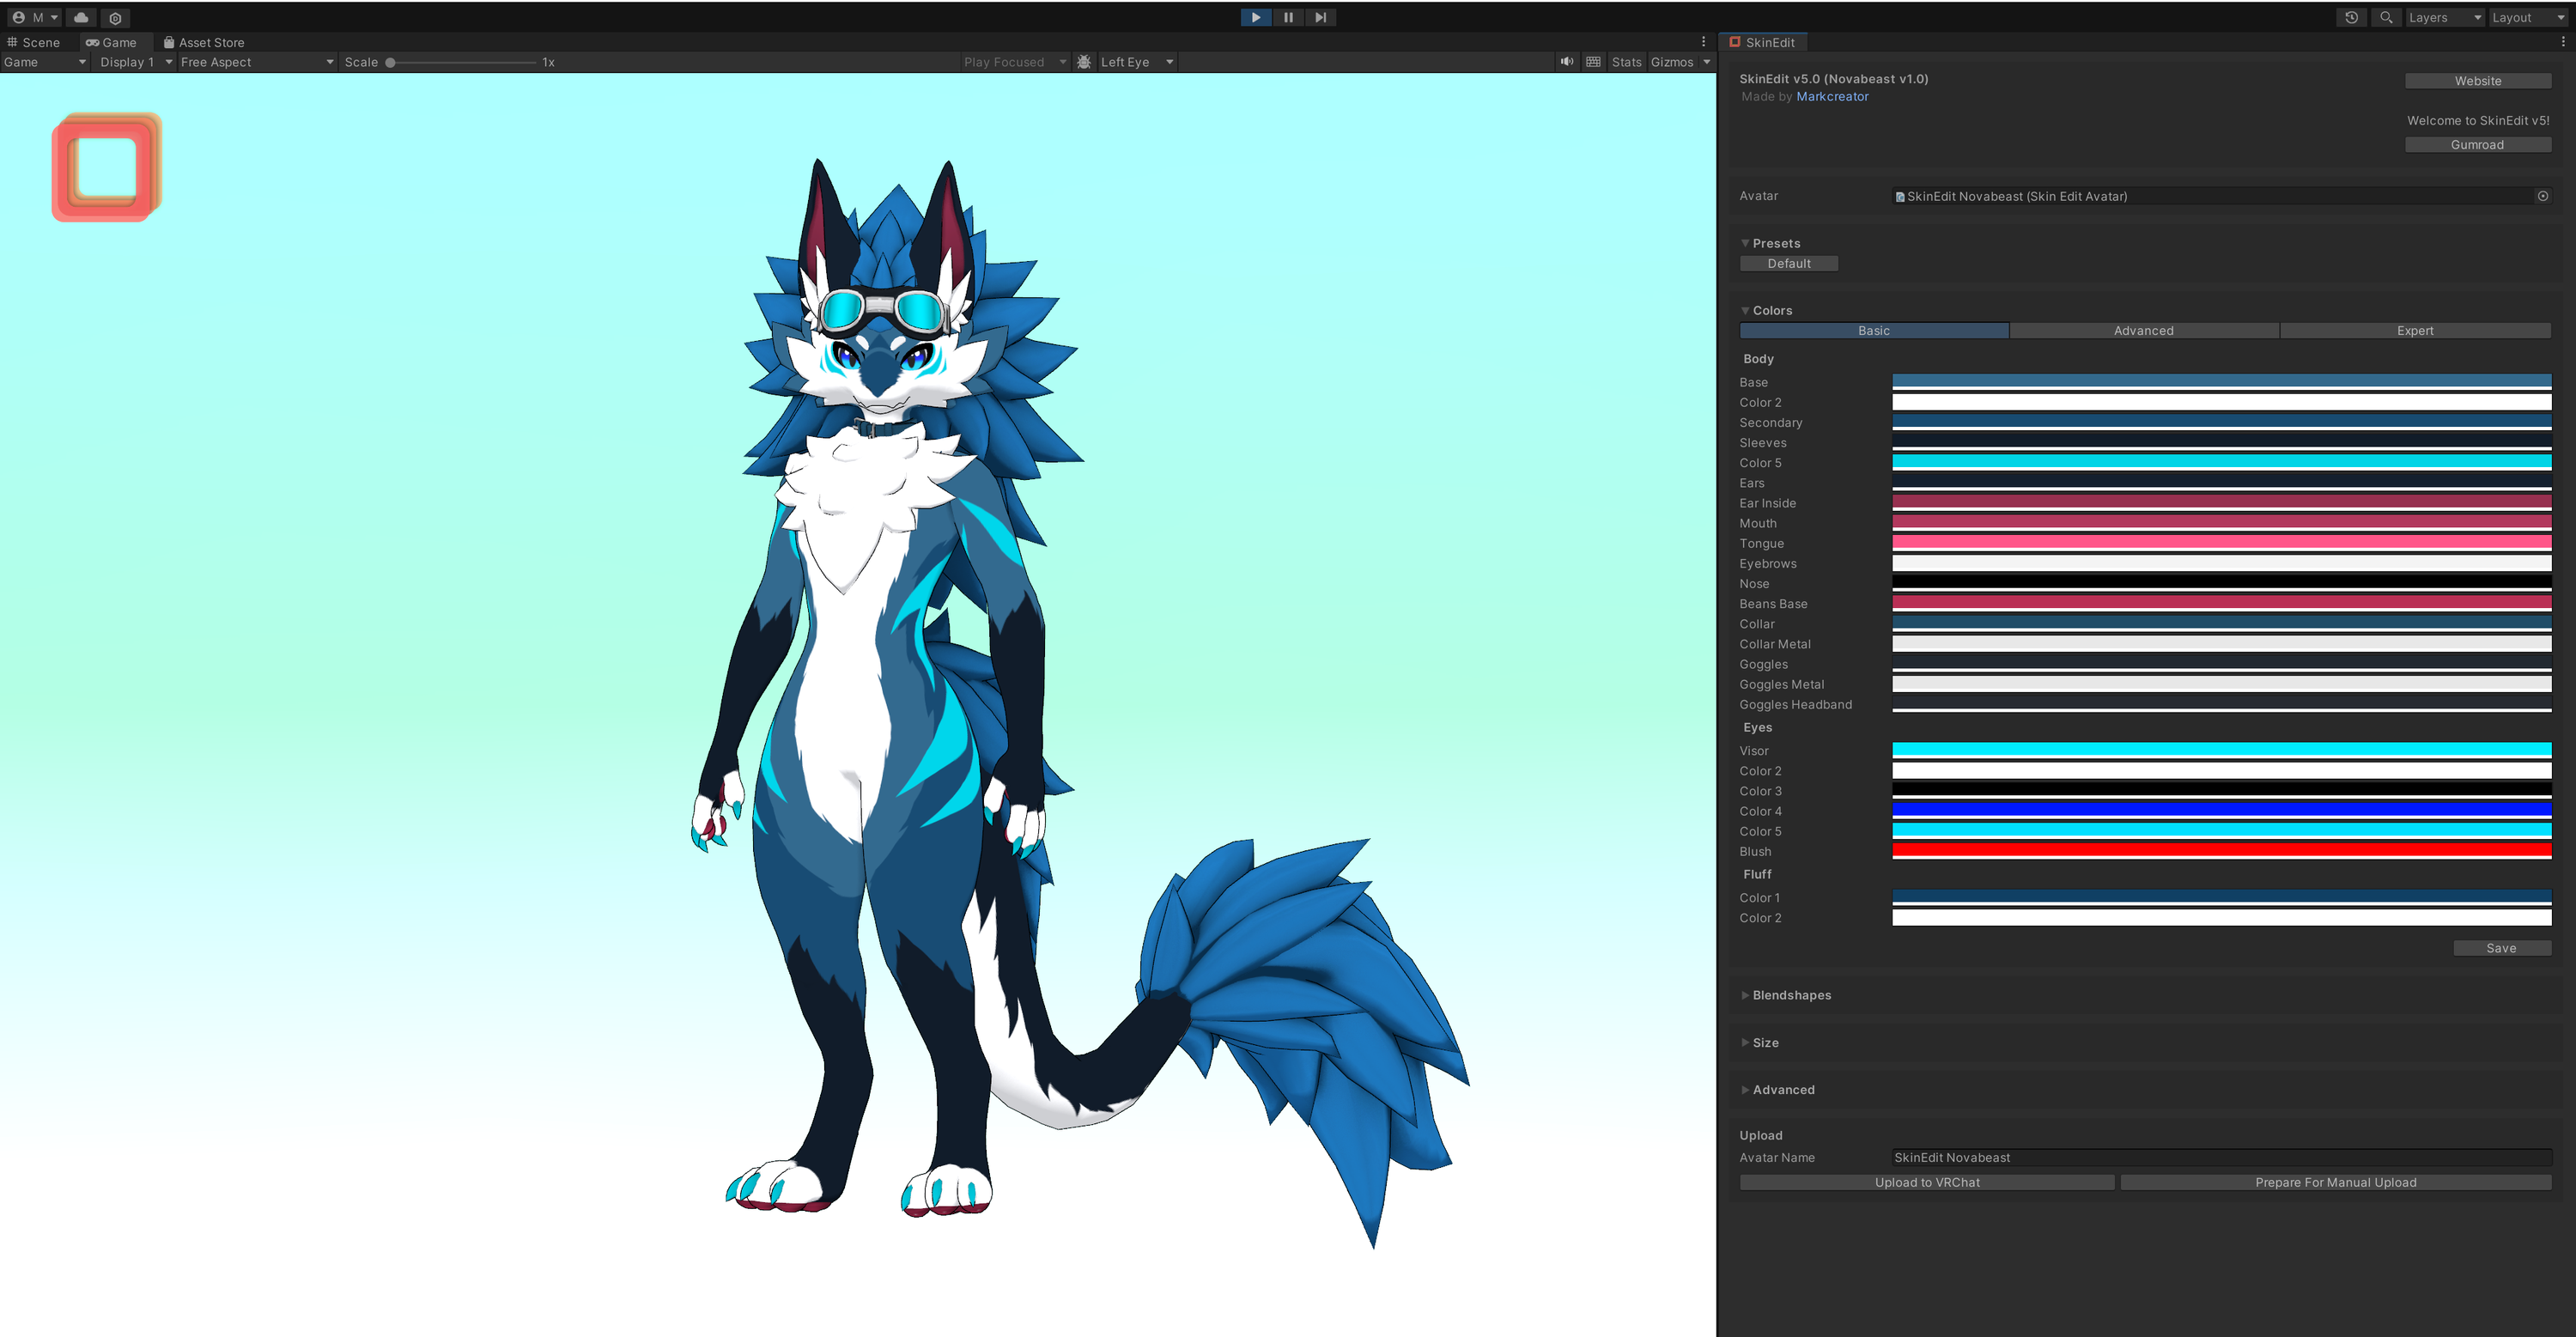Click the Step frame button

1320,17
